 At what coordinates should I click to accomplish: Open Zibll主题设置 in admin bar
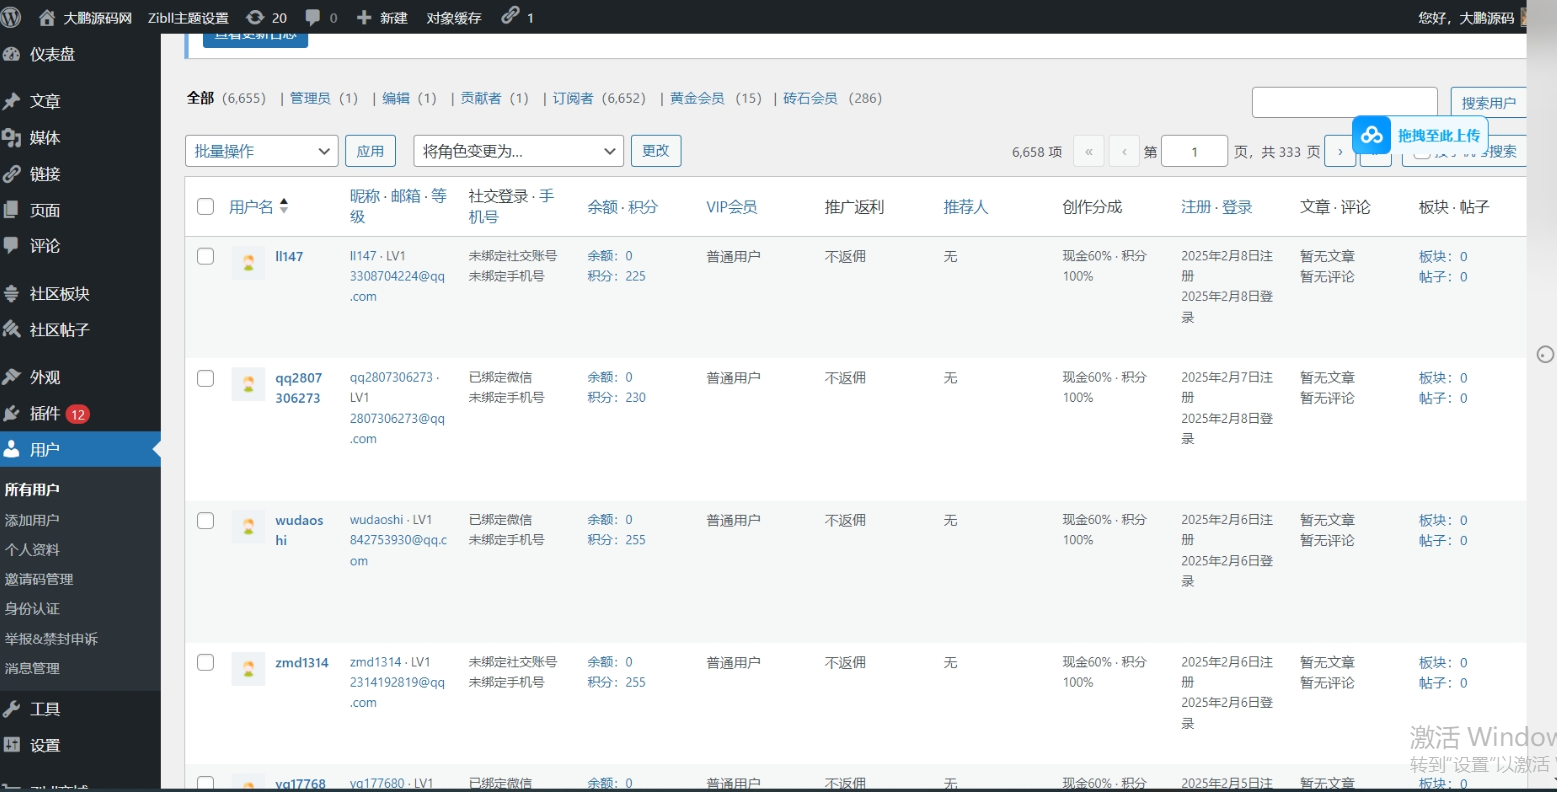pyautogui.click(x=188, y=18)
